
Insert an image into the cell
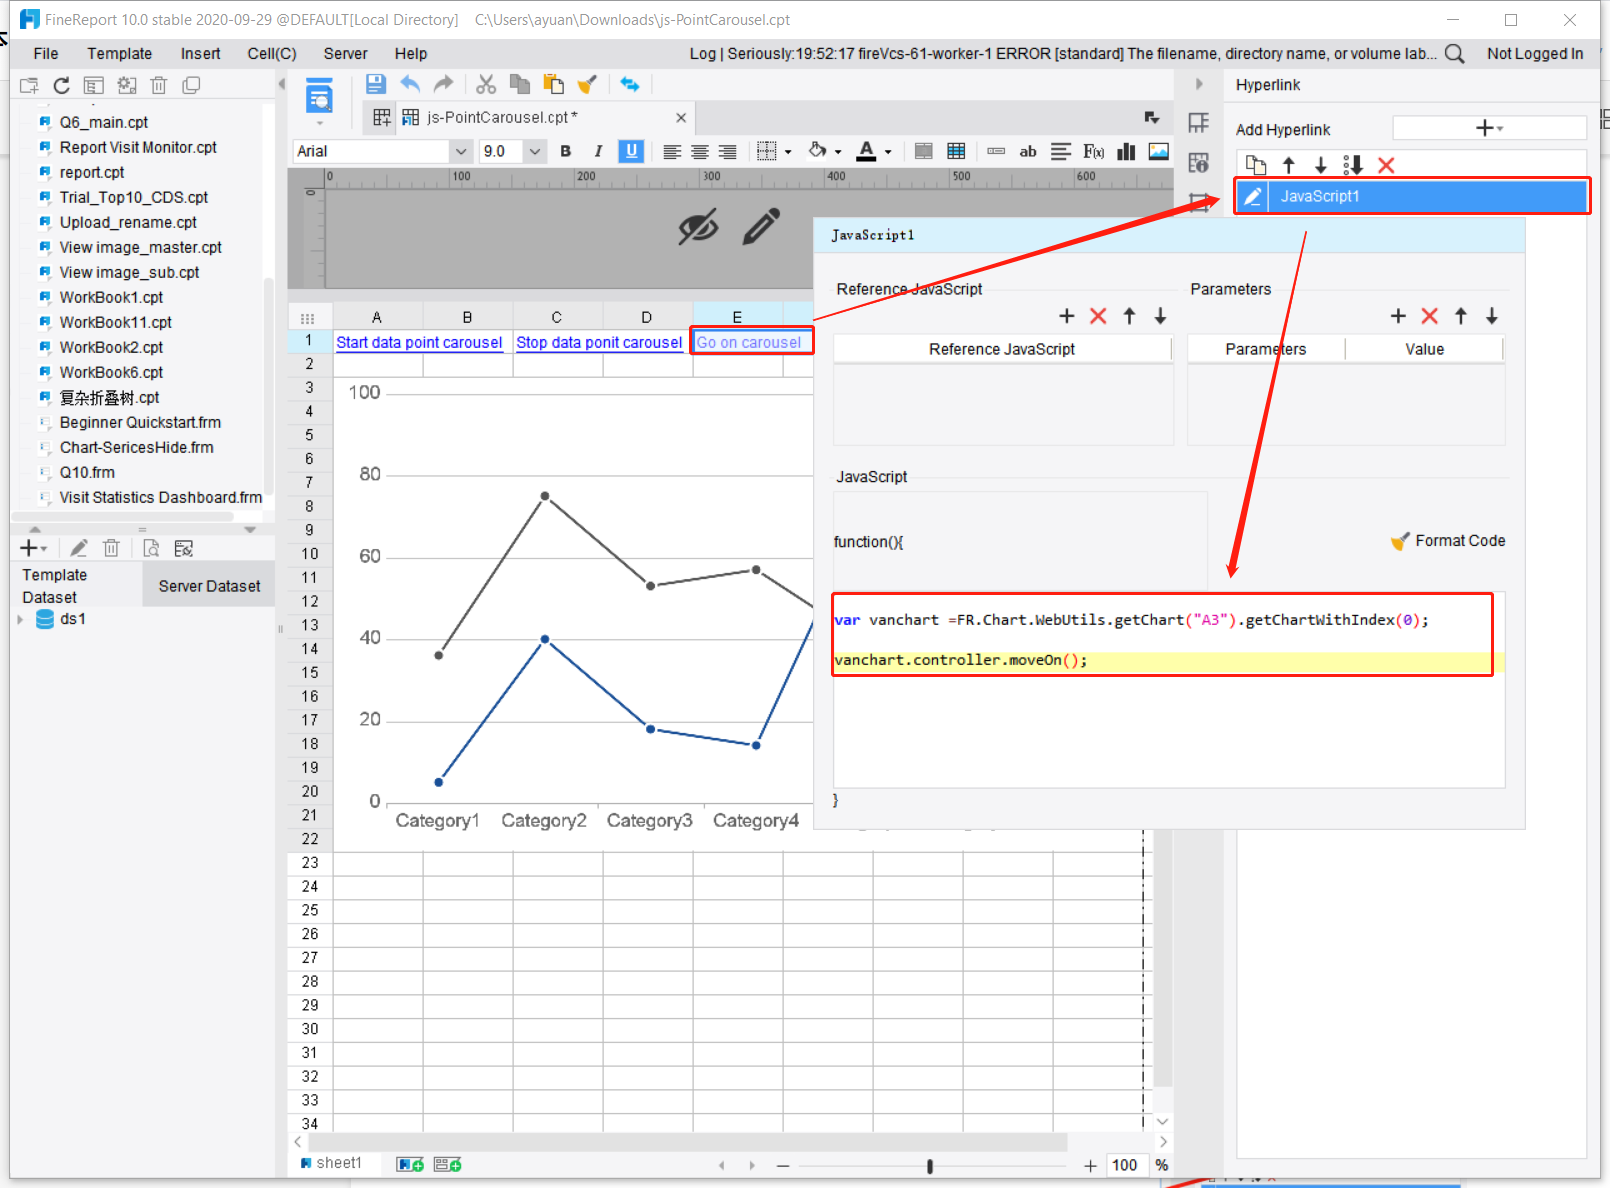[1158, 151]
